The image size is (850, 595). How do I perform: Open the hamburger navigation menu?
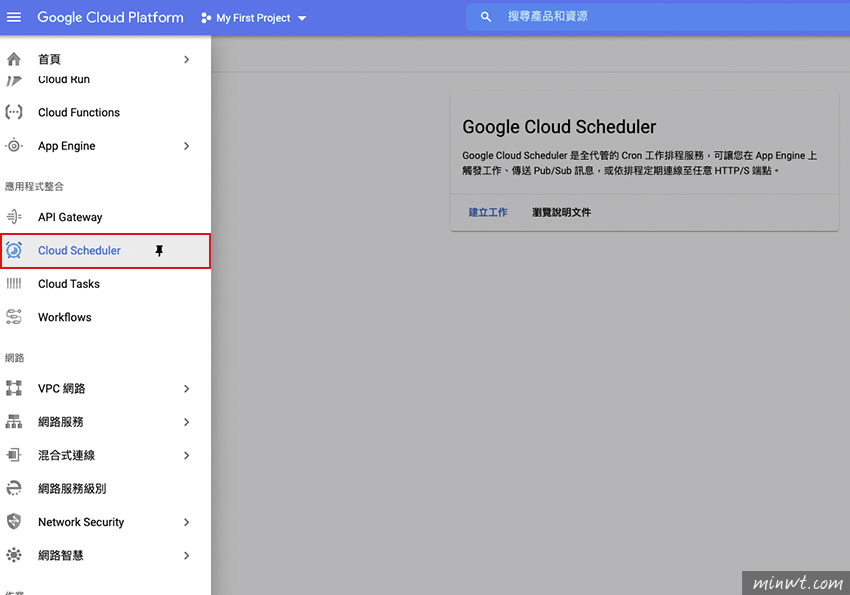tap(14, 17)
